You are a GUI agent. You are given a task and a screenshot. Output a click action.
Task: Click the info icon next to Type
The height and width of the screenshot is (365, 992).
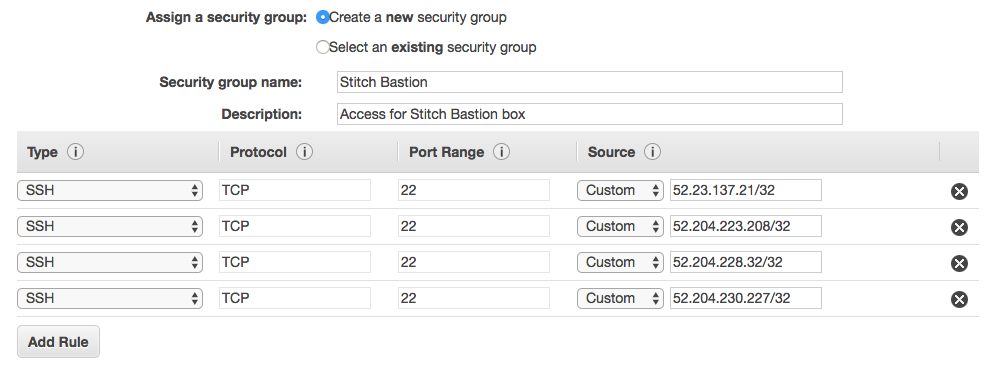pos(75,152)
